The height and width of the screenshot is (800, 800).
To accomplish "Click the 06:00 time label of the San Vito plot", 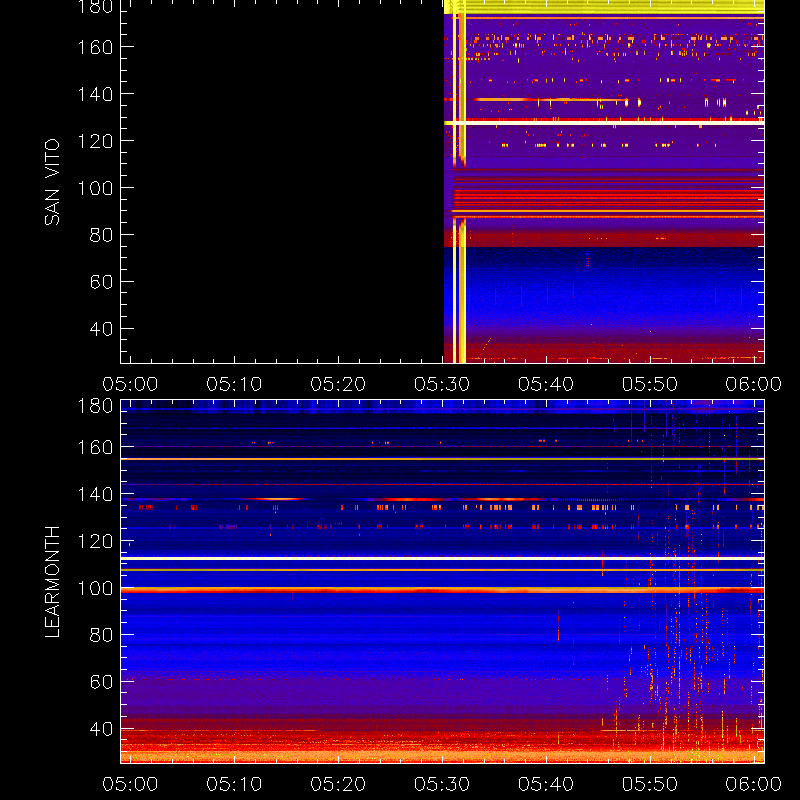I will pos(754,384).
